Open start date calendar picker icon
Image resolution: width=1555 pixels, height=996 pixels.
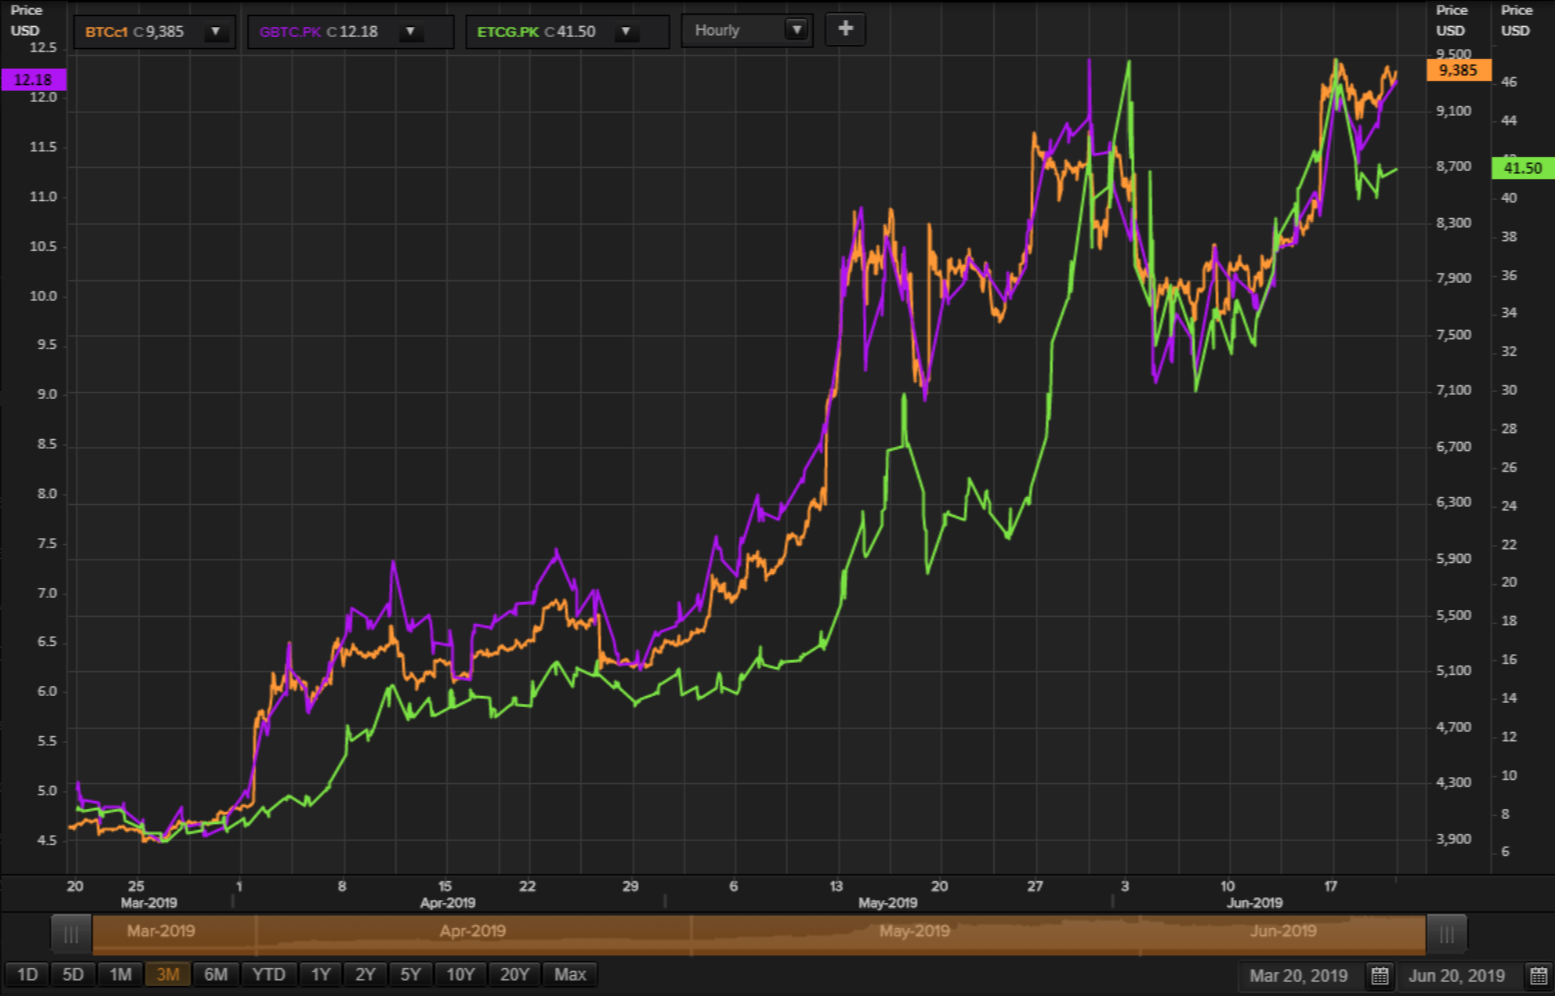1379,976
